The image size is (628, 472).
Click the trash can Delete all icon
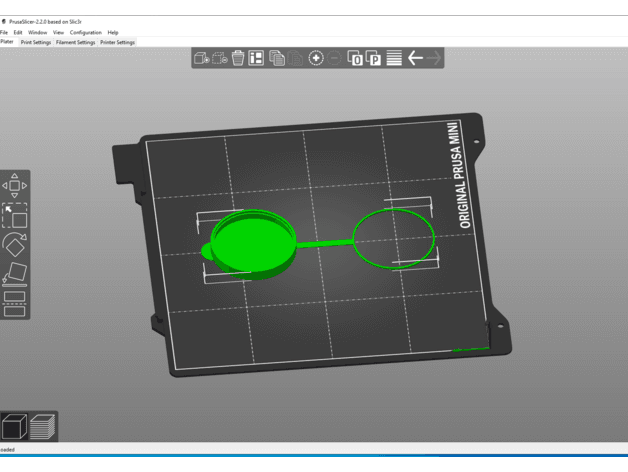pos(238,58)
